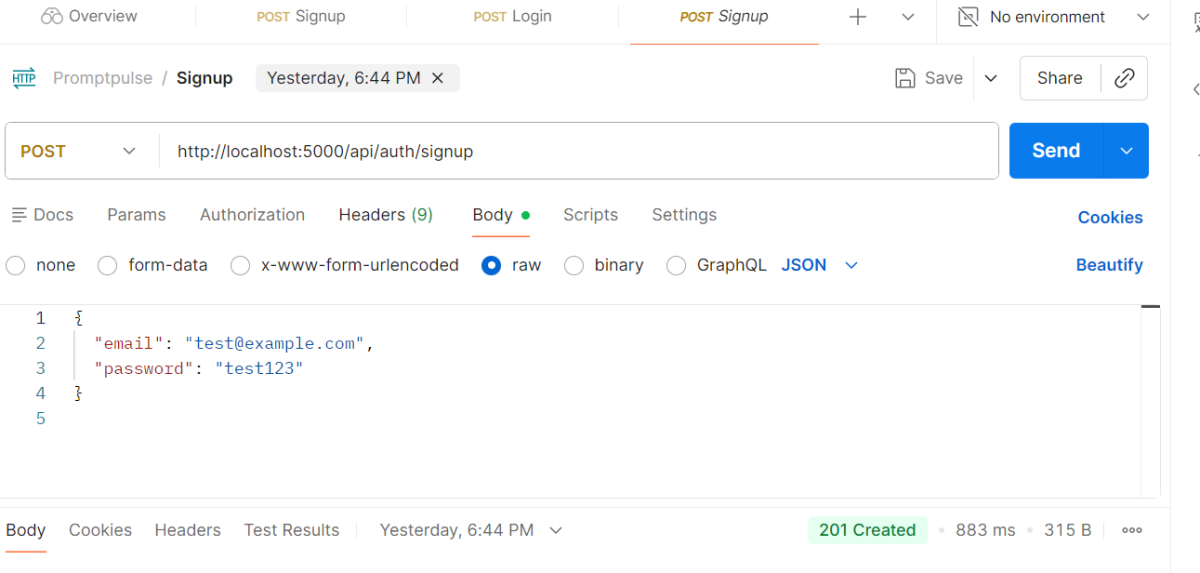Click the copy link icon beside Share

(x=1124, y=78)
